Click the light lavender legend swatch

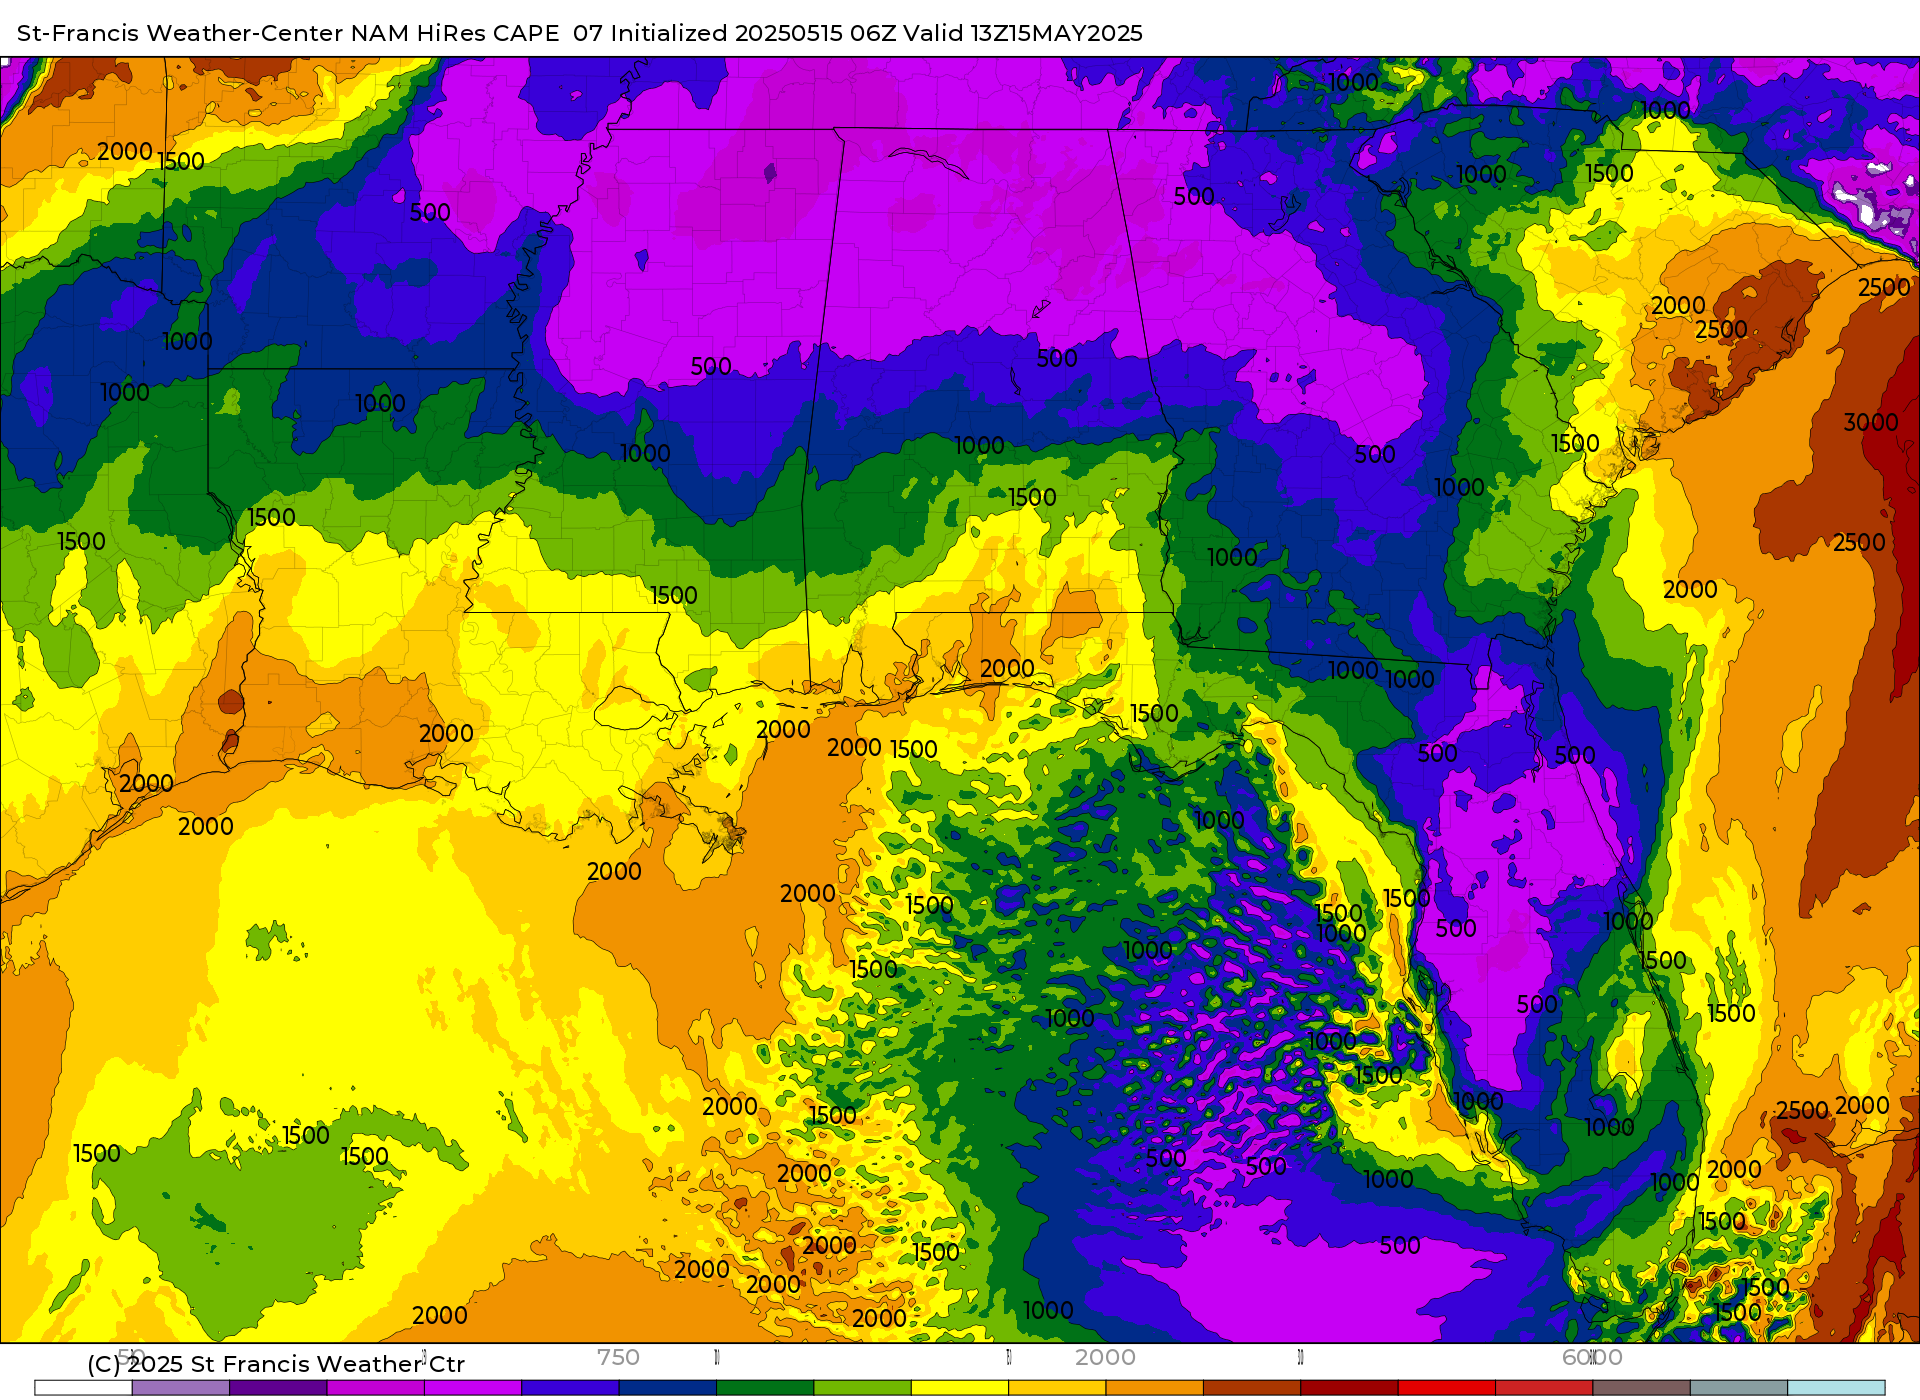[x=180, y=1388]
